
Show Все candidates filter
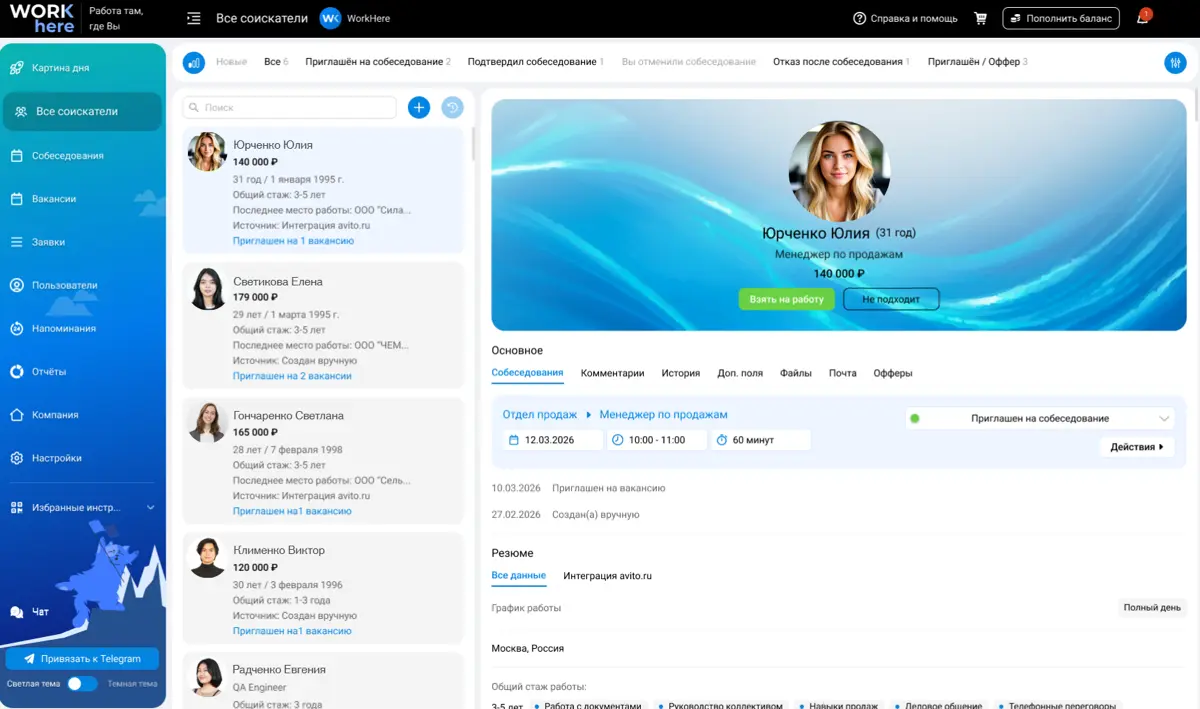[276, 62]
